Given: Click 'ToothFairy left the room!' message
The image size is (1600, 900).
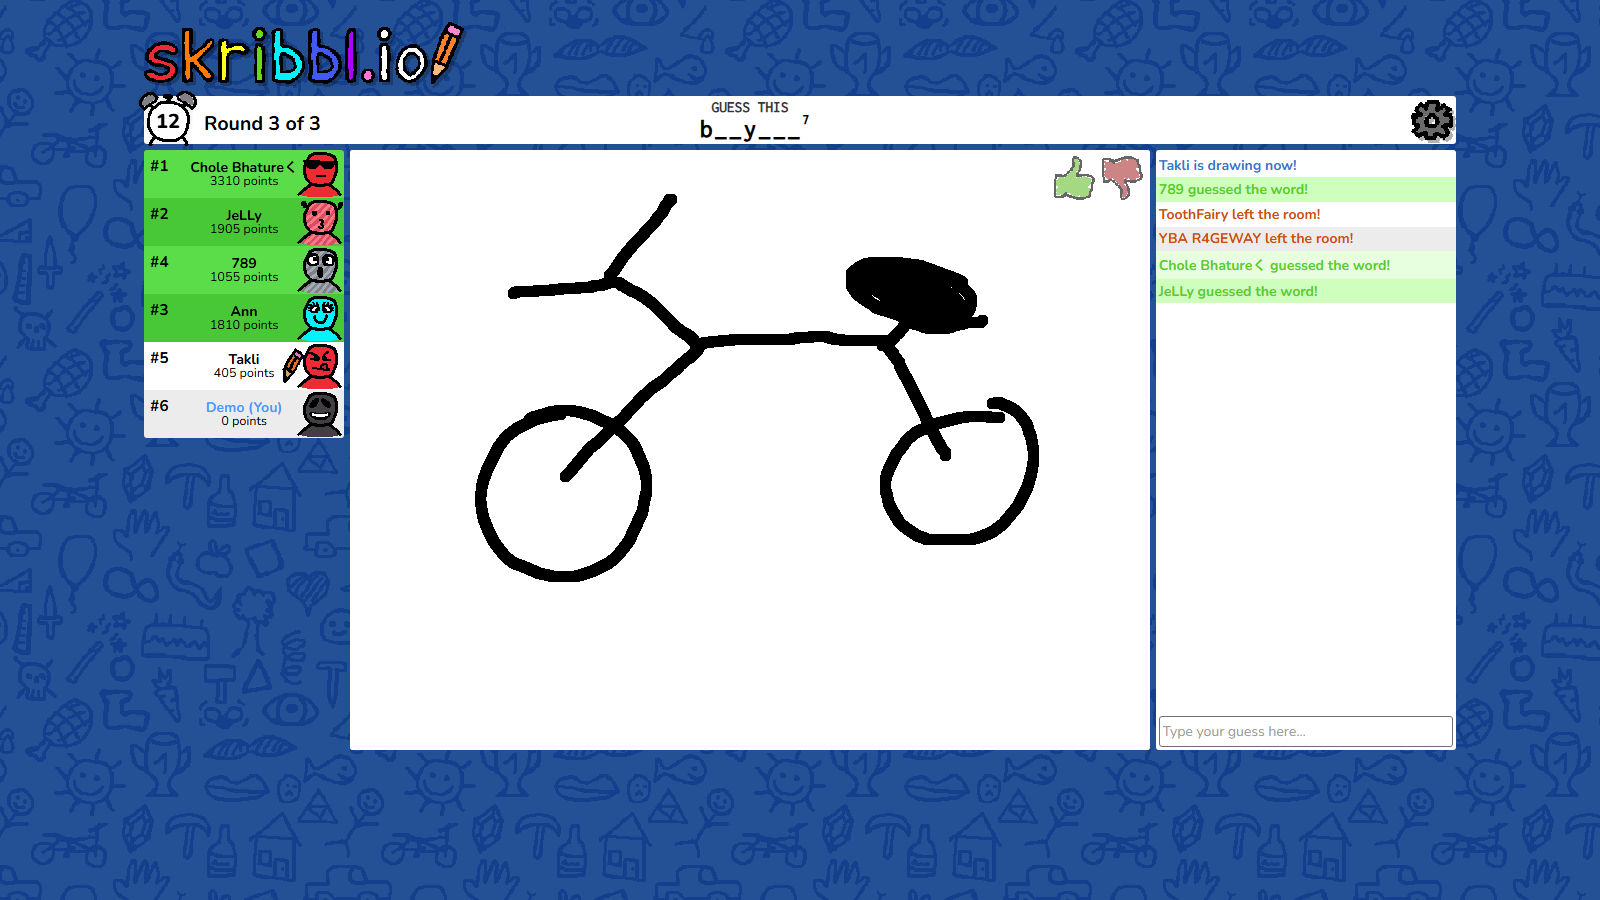Looking at the screenshot, I should click(x=1239, y=214).
